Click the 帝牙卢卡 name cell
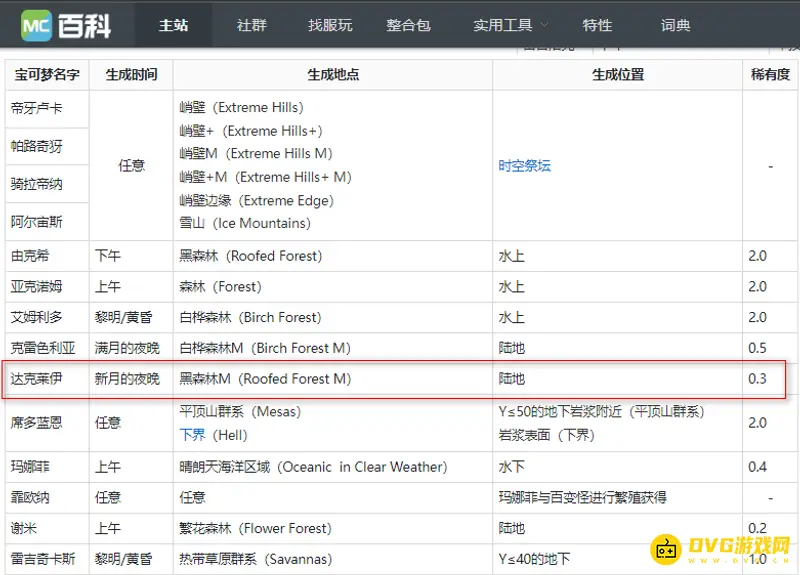Viewport: 800px width, 575px height. coord(36,108)
